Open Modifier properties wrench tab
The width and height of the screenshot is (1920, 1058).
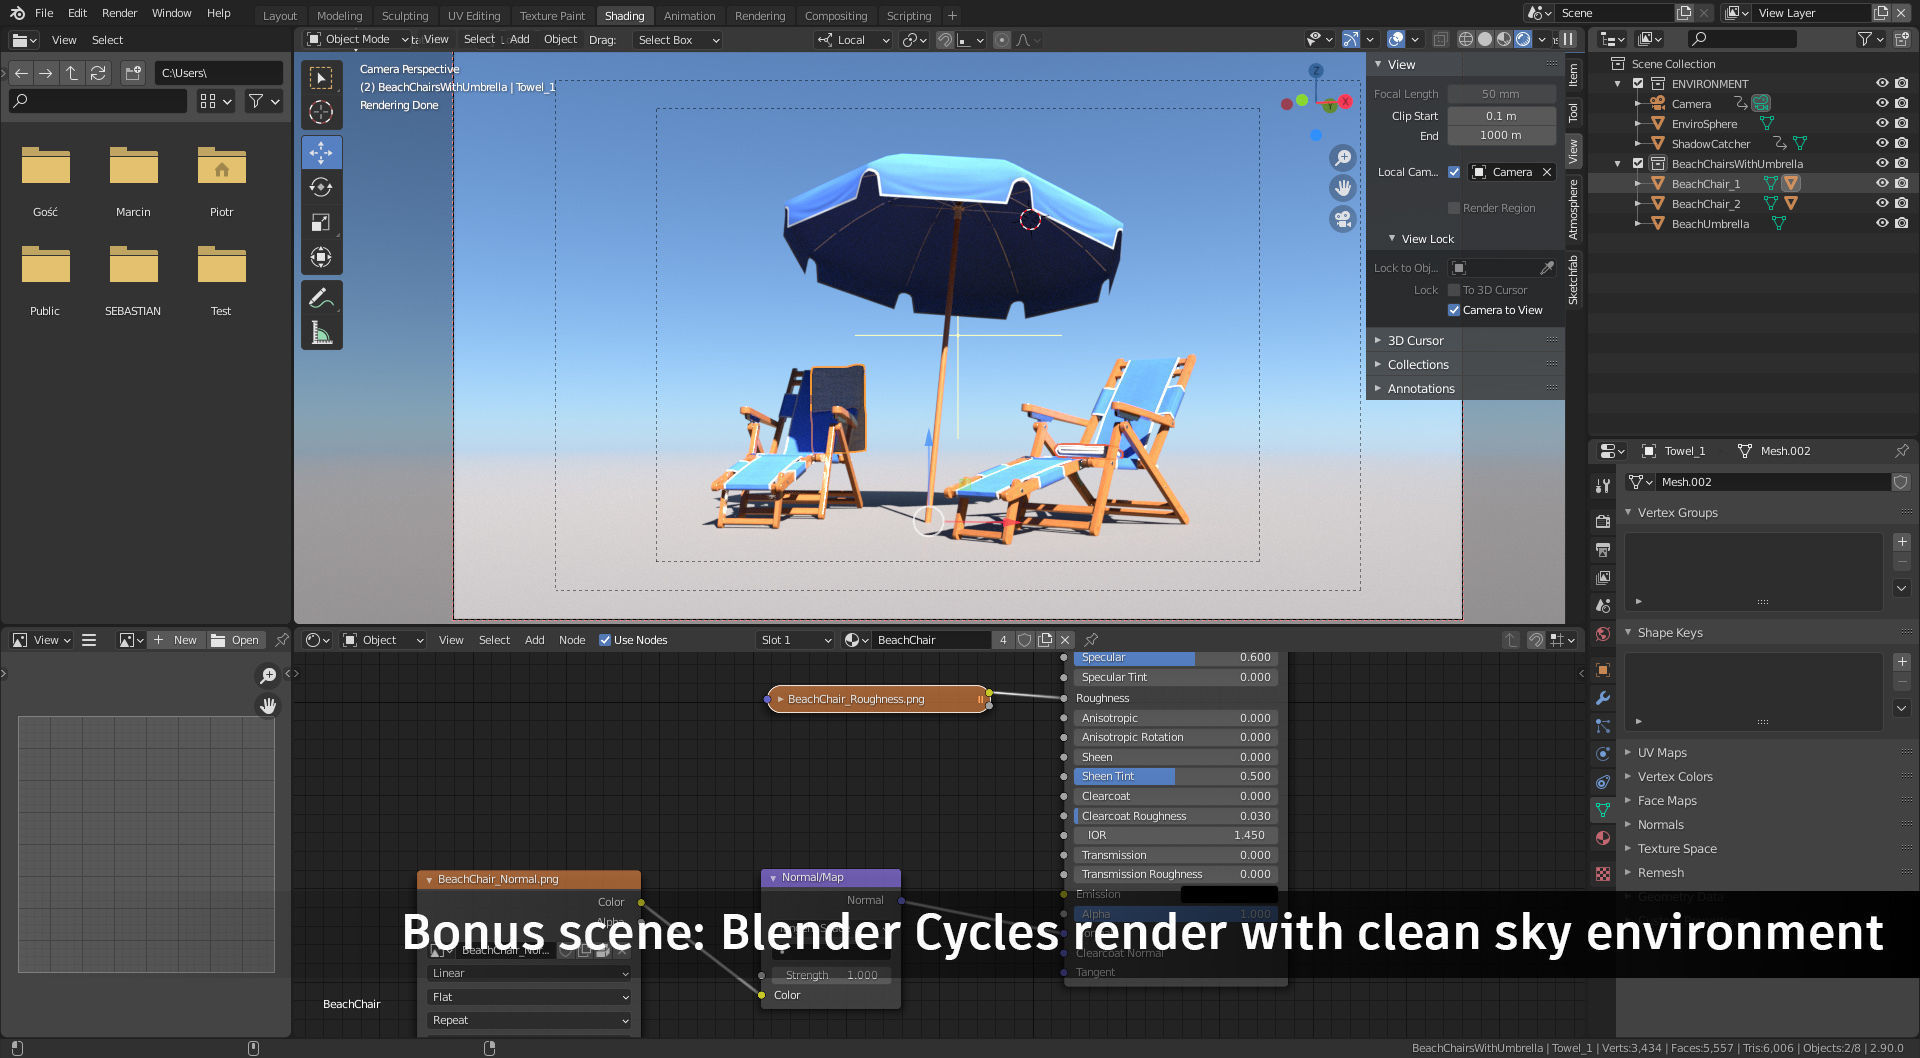point(1603,698)
